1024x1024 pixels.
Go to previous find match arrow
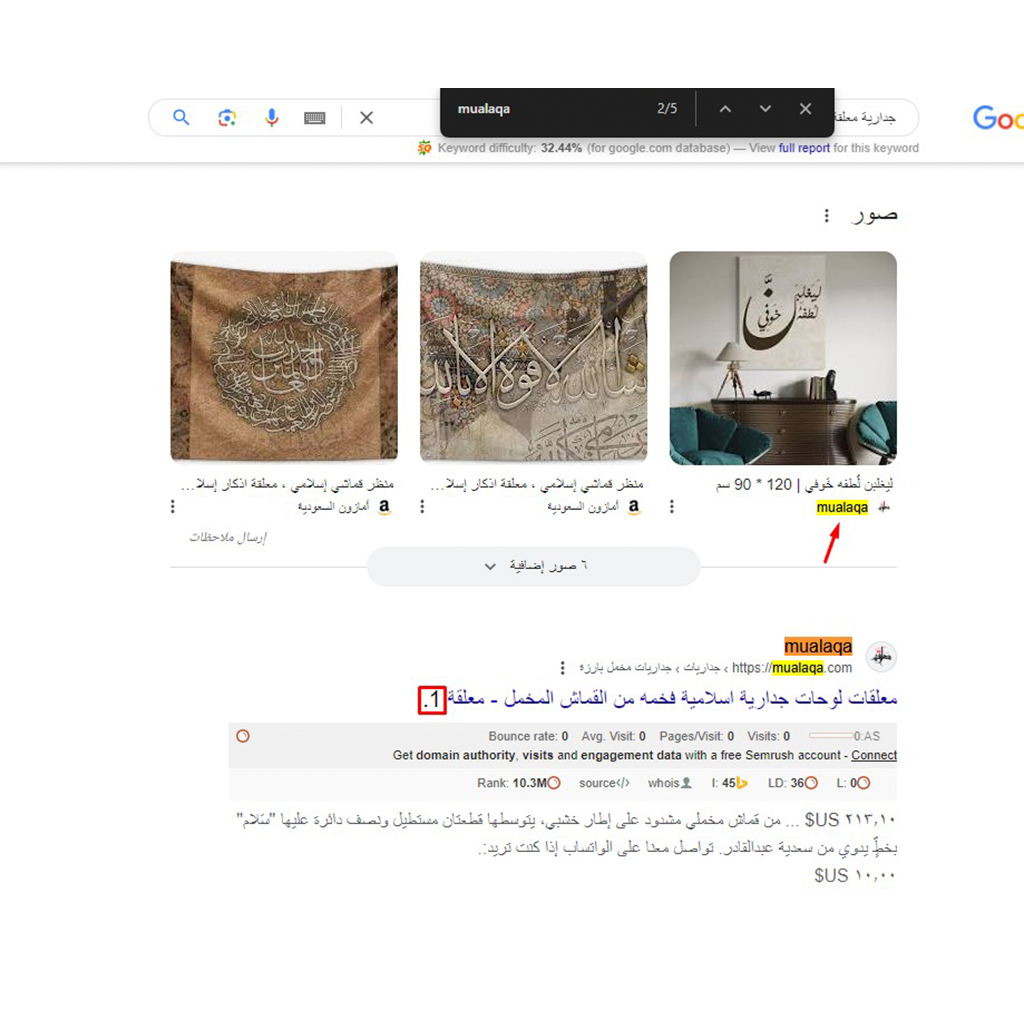(x=725, y=109)
